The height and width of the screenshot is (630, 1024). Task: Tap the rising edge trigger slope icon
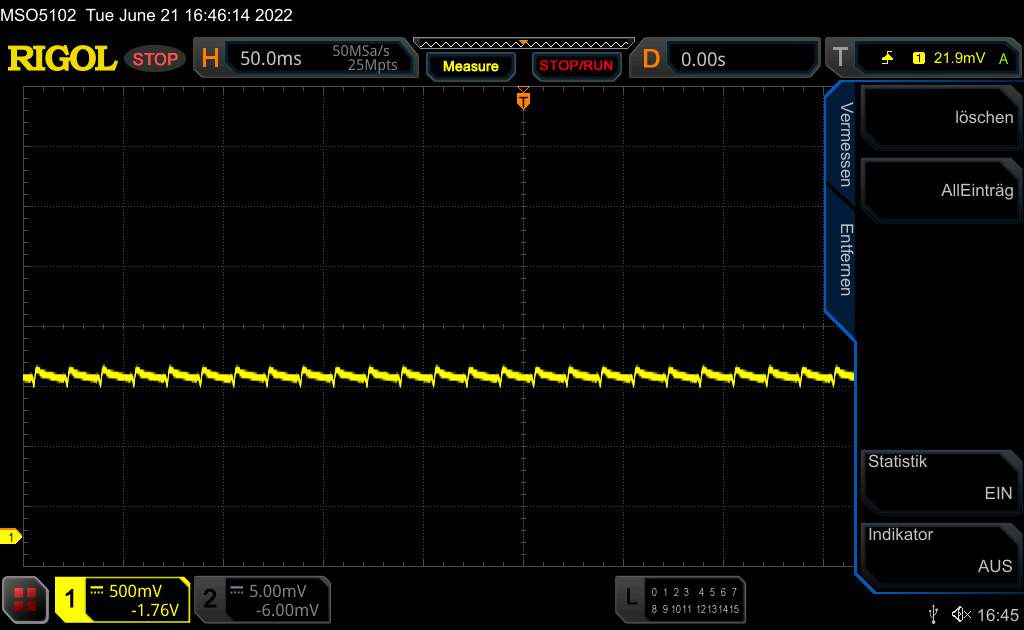point(887,58)
